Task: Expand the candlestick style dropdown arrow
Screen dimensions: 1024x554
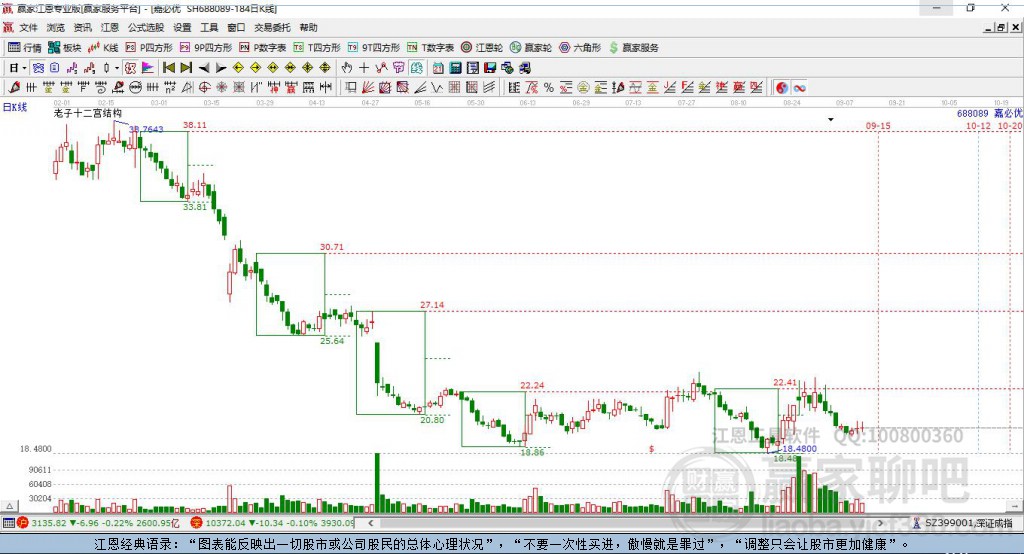Action: (x=117, y=68)
